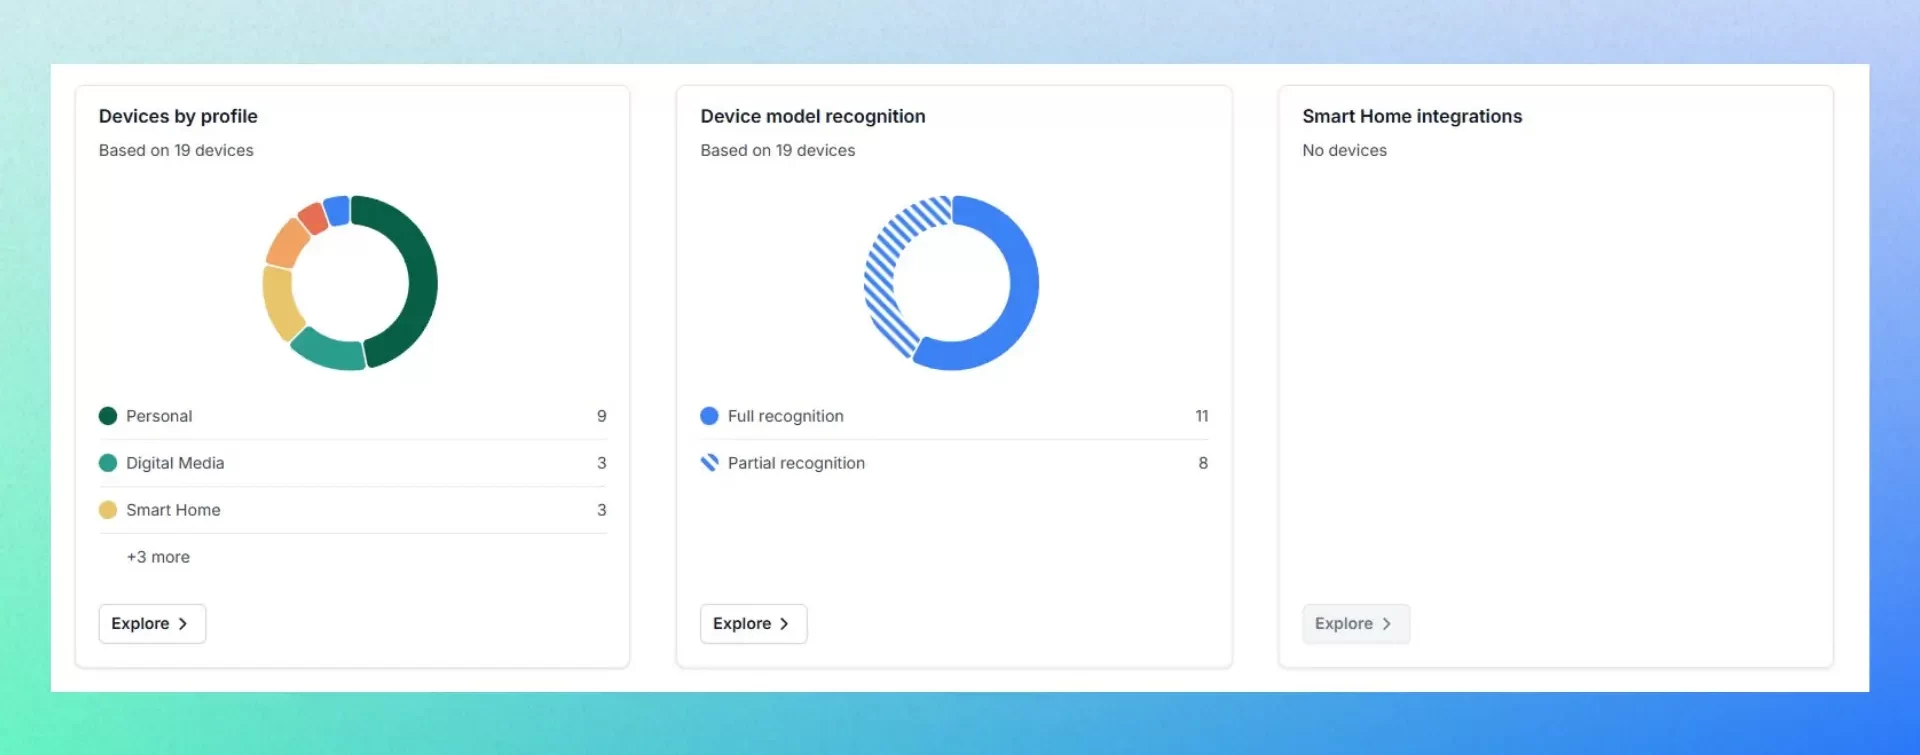The width and height of the screenshot is (1920, 755).
Task: Click the red segment of profile donut
Action: (313, 218)
